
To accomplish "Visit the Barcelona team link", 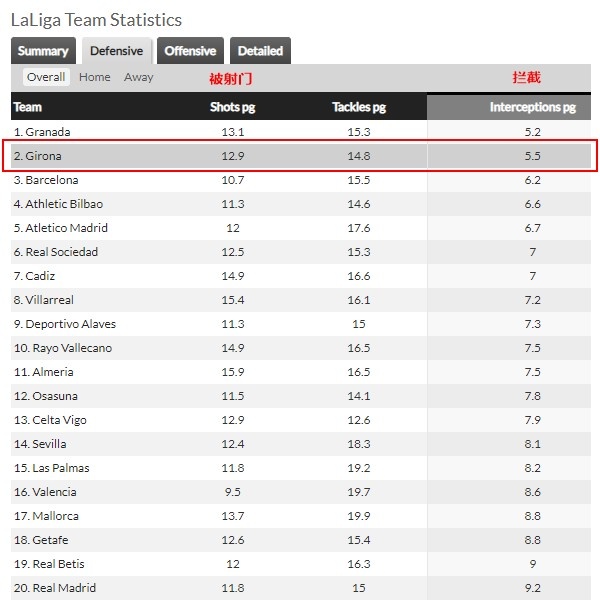I will (52, 180).
